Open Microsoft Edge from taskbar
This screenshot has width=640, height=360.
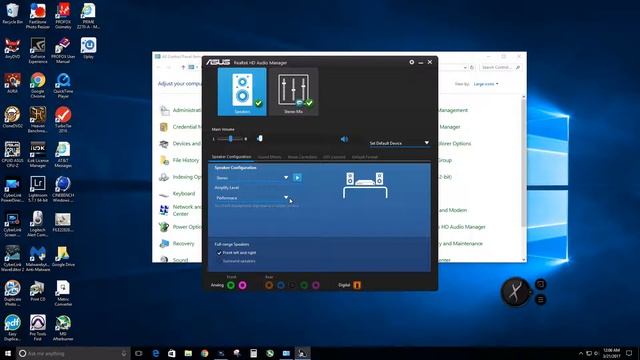156,353
